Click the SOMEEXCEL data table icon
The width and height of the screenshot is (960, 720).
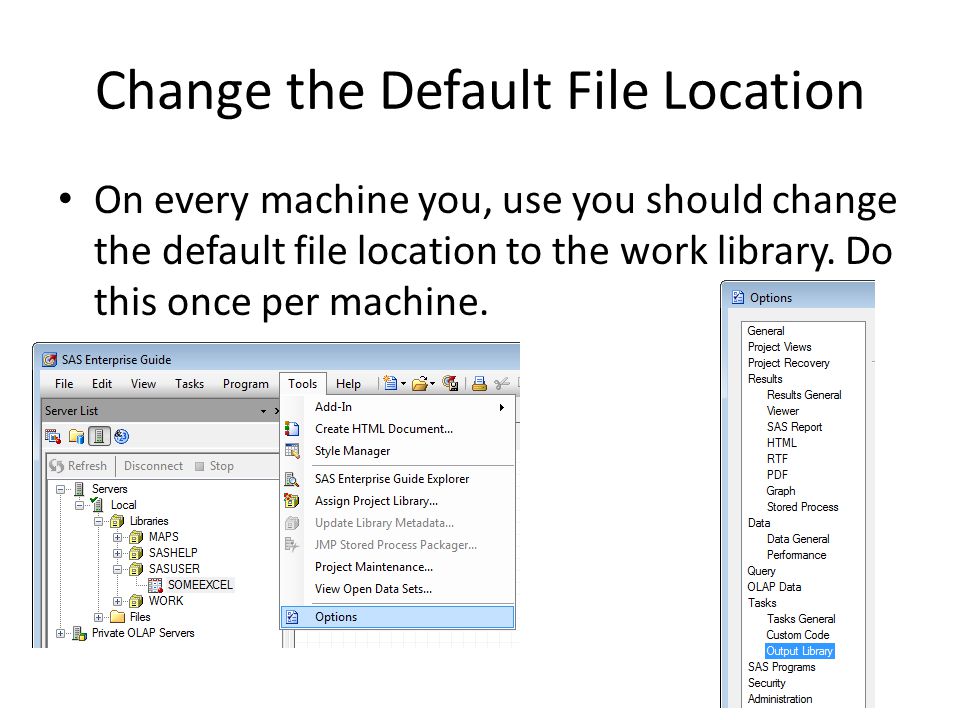pos(155,585)
